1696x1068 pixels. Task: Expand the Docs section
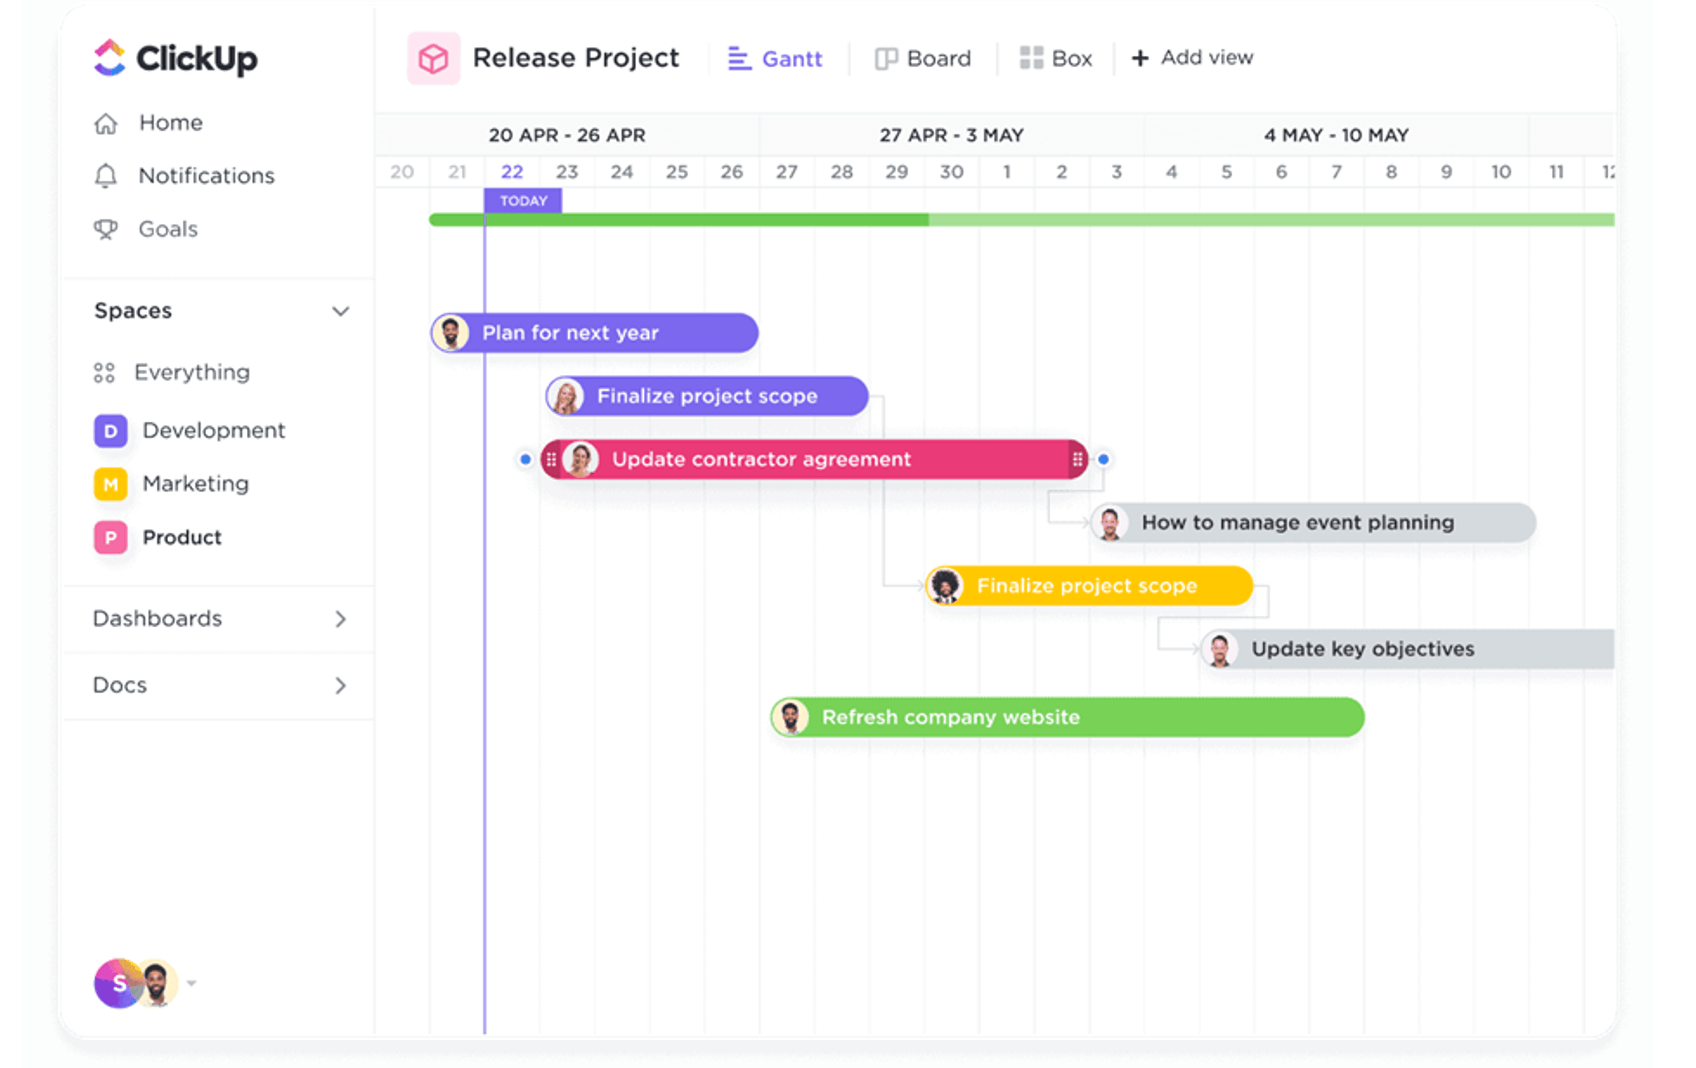(x=340, y=686)
